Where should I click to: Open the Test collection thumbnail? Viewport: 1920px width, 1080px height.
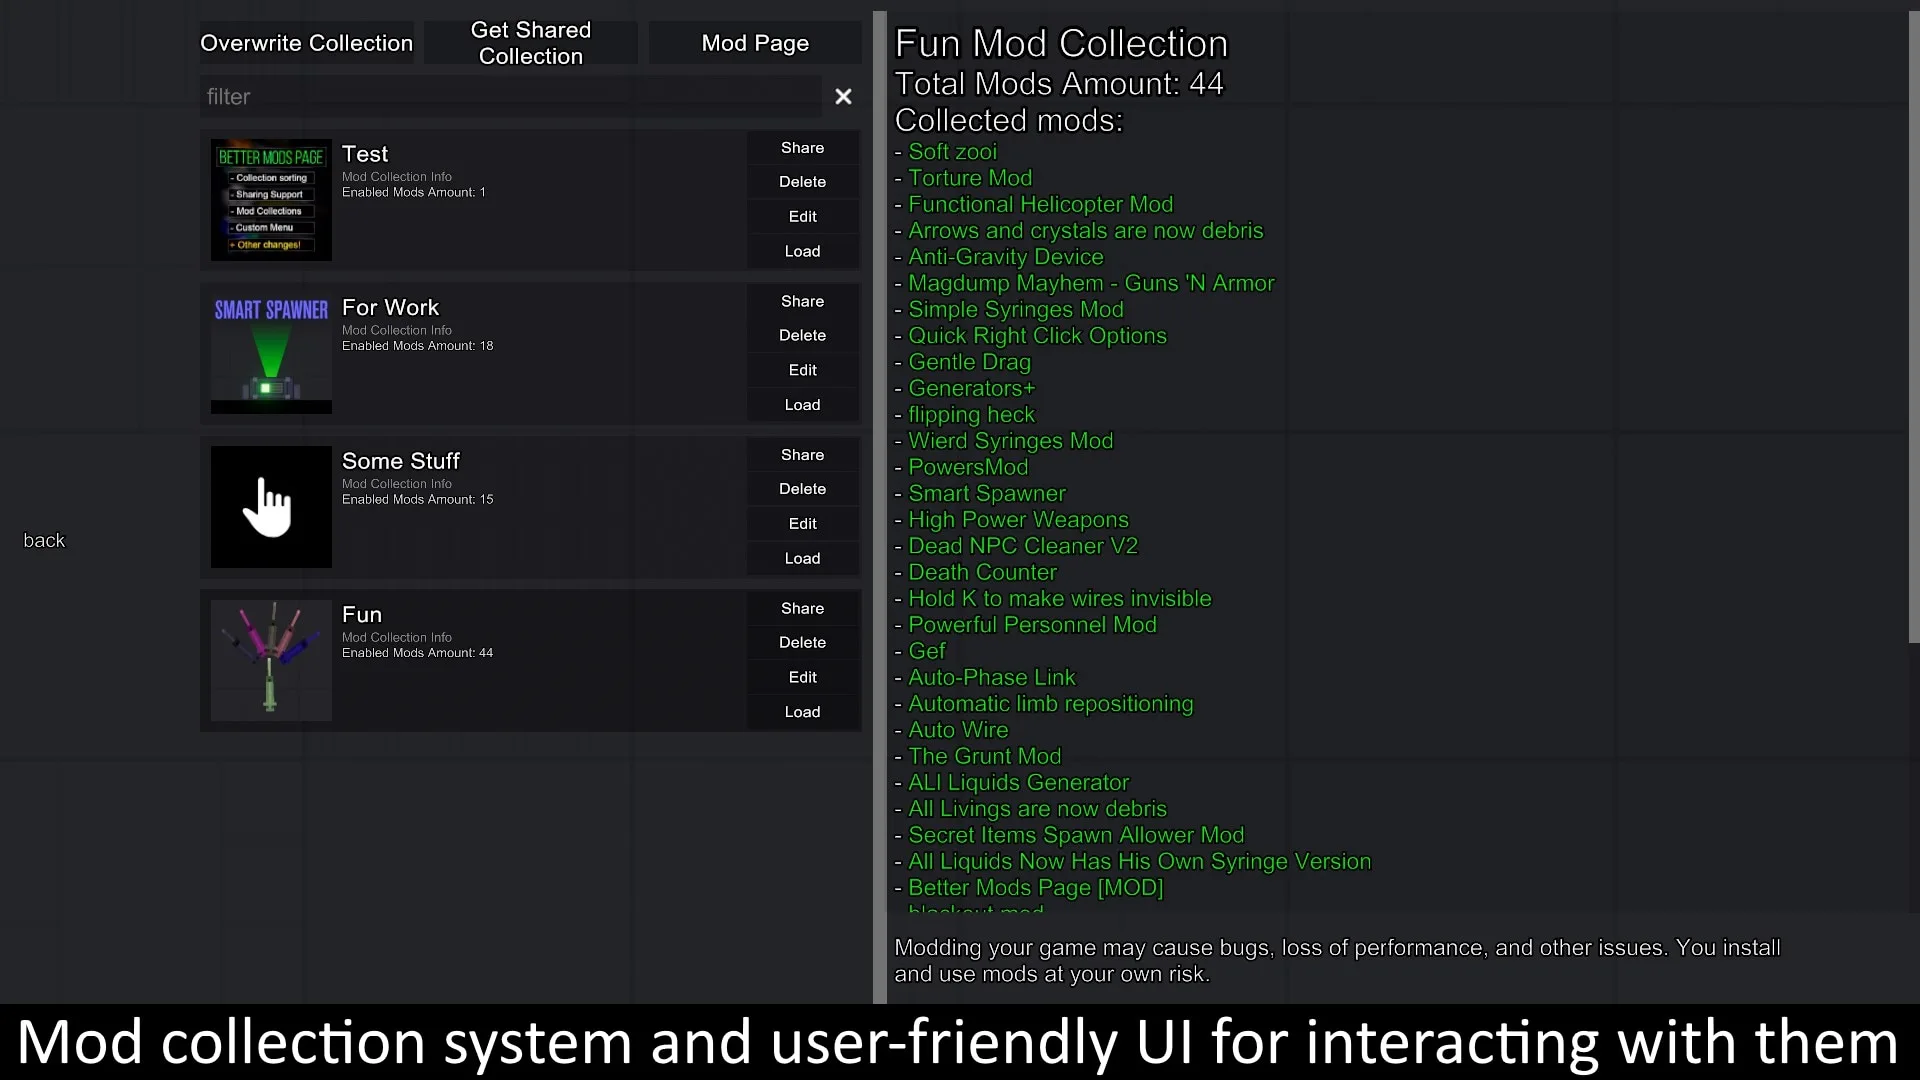coord(271,200)
